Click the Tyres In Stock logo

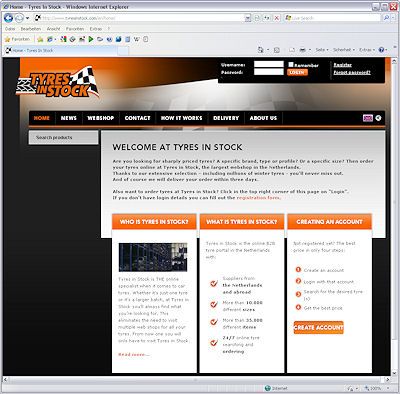58,82
